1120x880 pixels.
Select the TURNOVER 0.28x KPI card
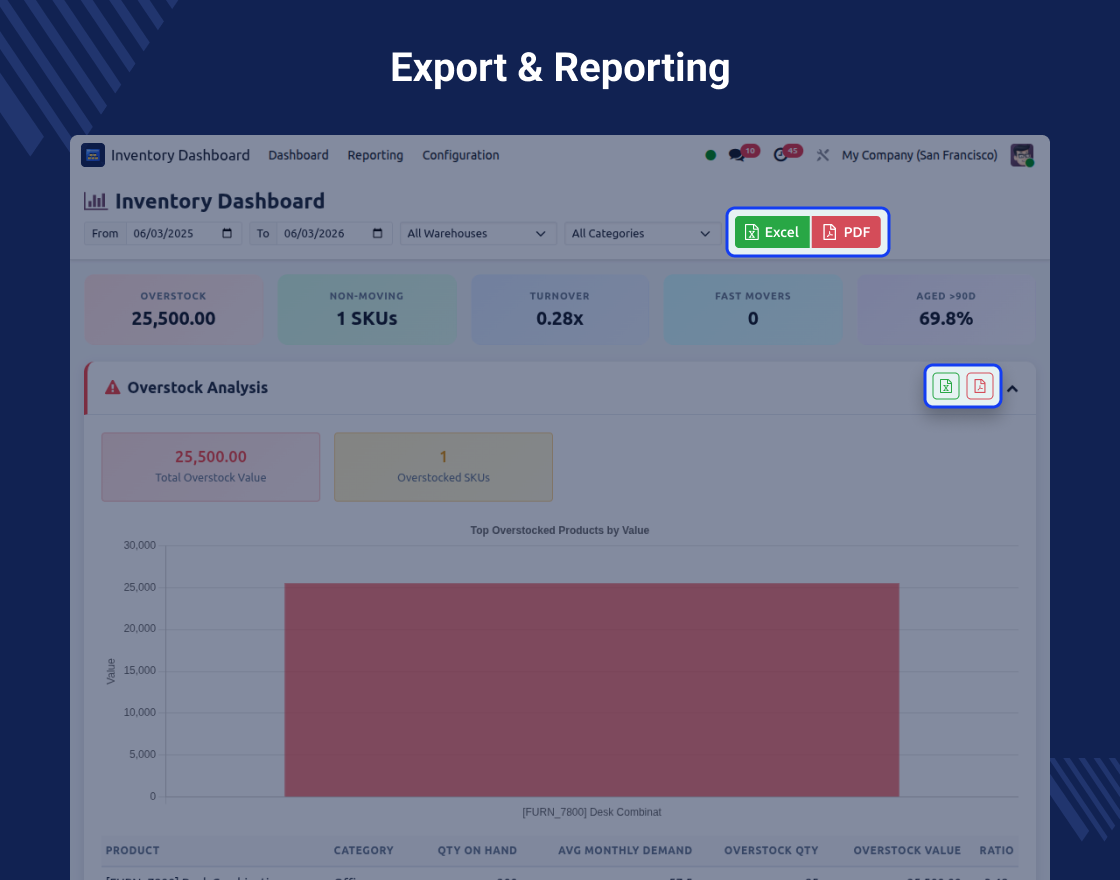560,310
